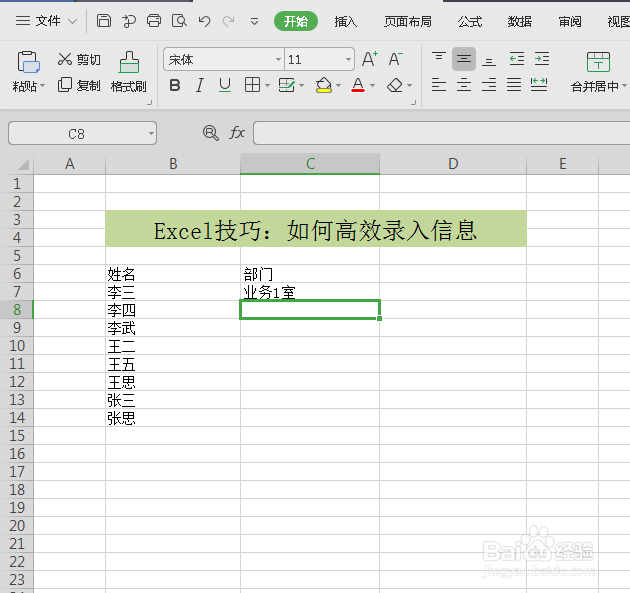The height and width of the screenshot is (593, 630).
Task: Align text to bottom
Action: [x=489, y=59]
